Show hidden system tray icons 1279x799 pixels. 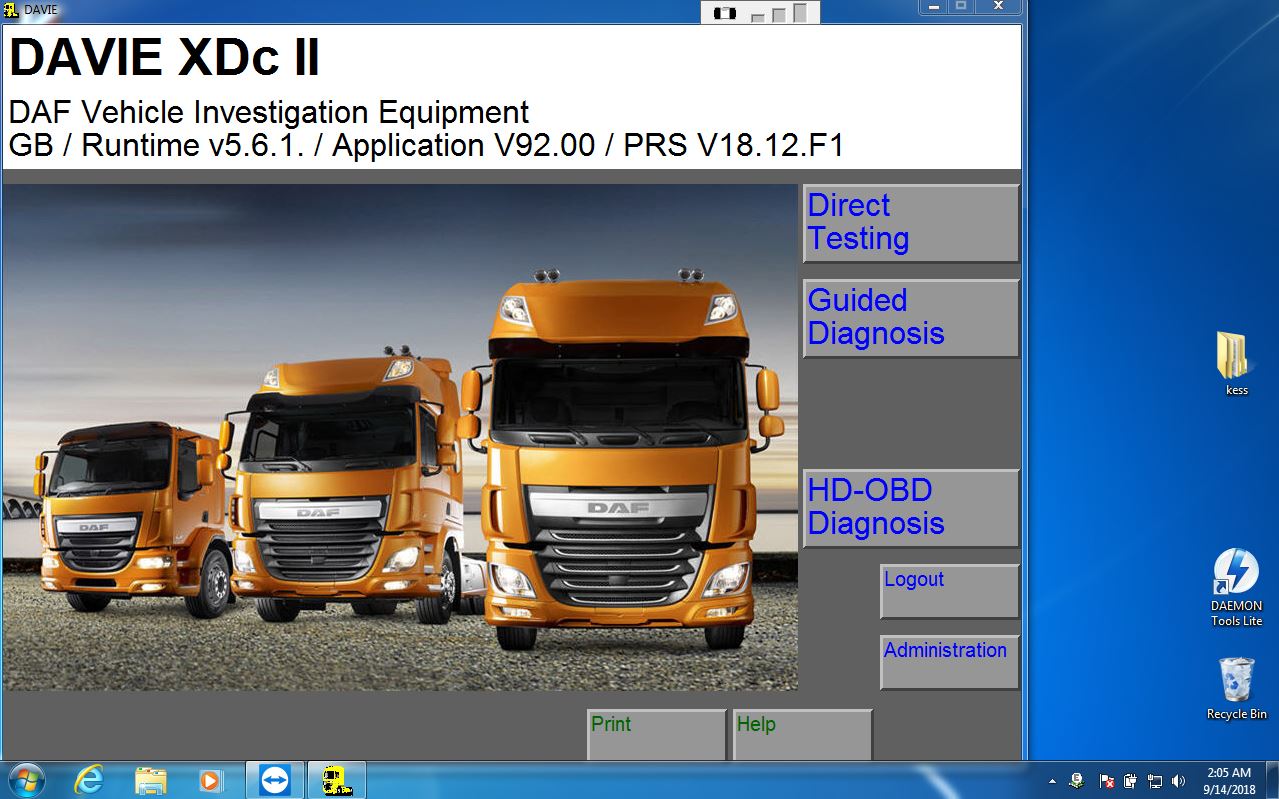tap(1052, 781)
